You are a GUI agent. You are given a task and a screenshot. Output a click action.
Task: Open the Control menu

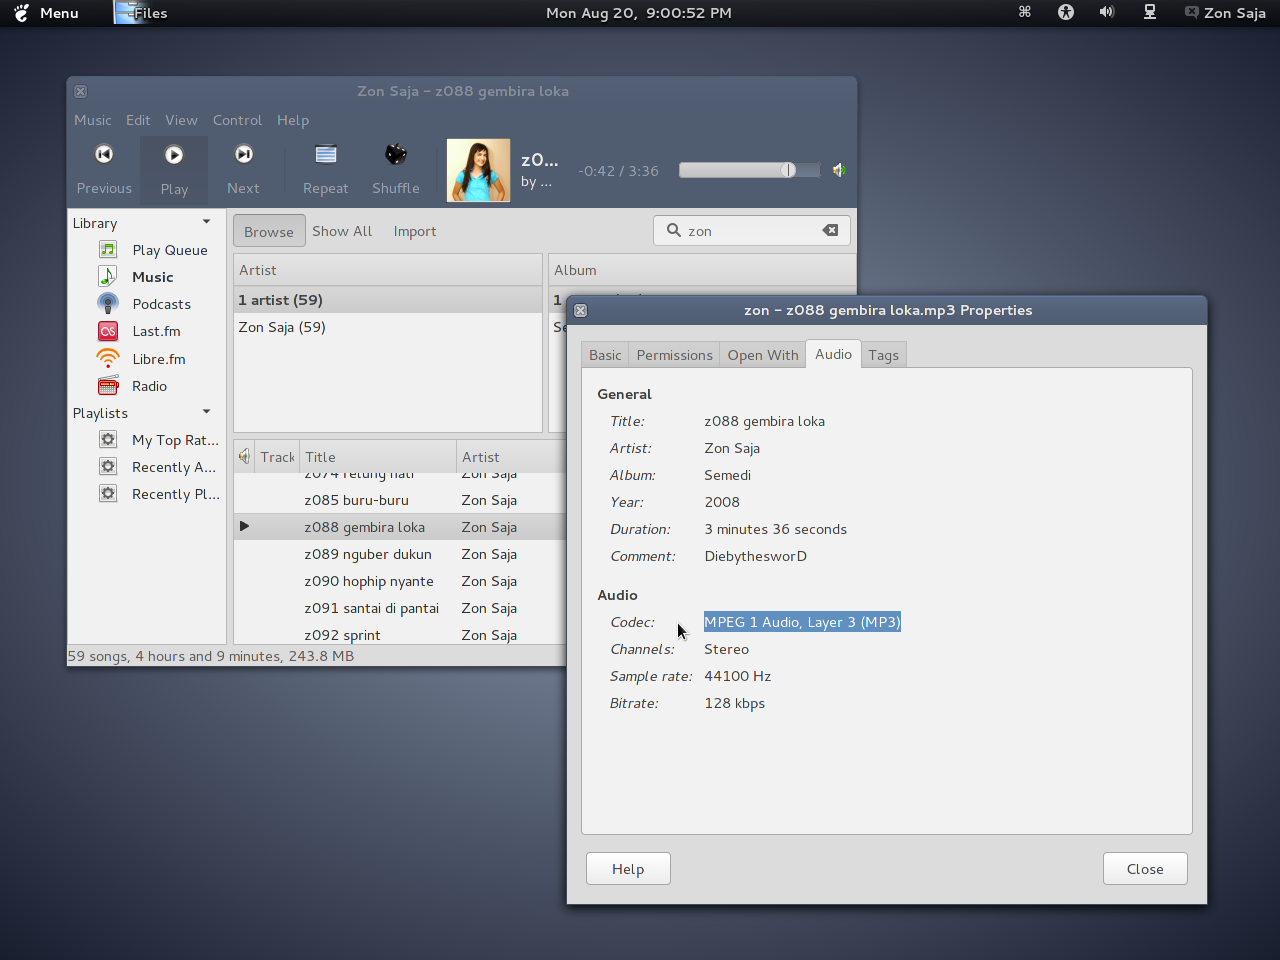click(x=237, y=120)
